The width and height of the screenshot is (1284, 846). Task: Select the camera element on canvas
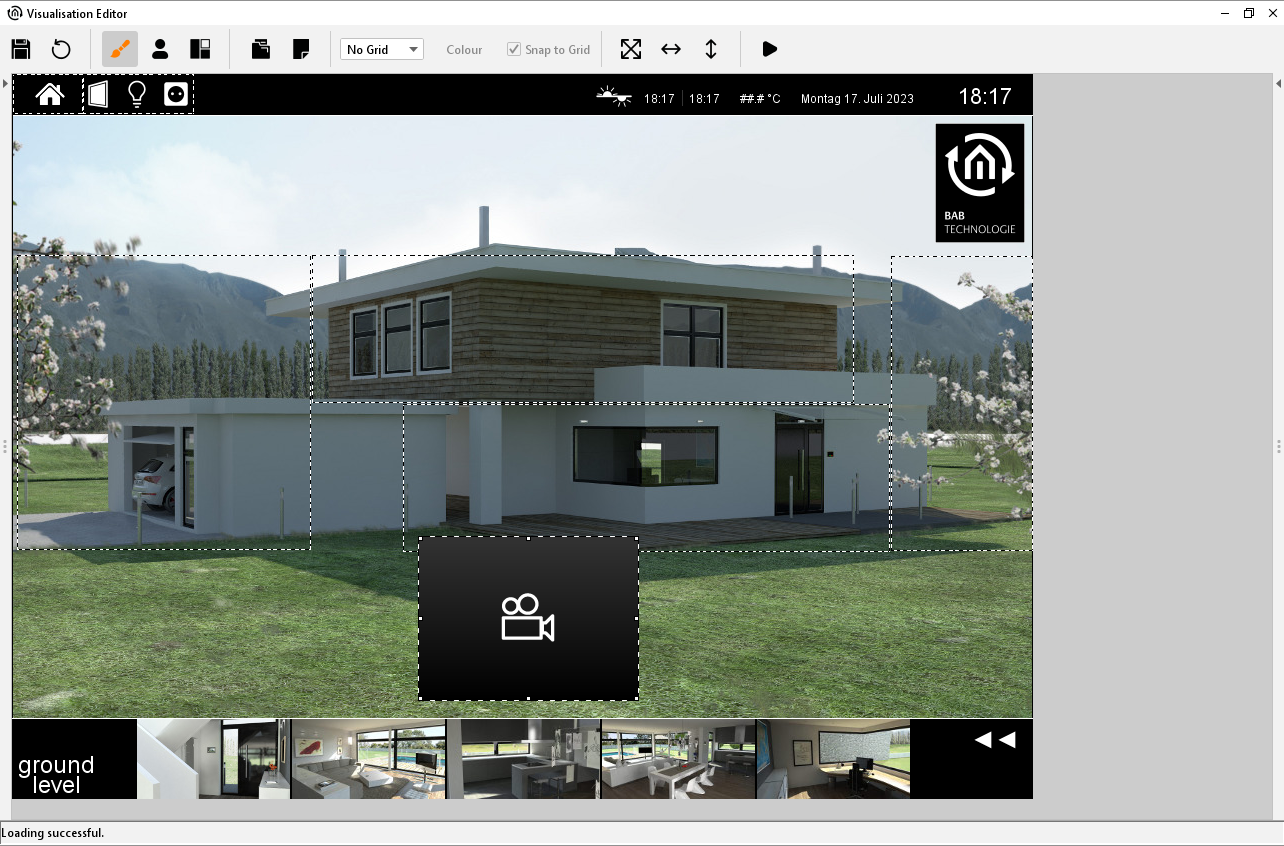tap(528, 618)
